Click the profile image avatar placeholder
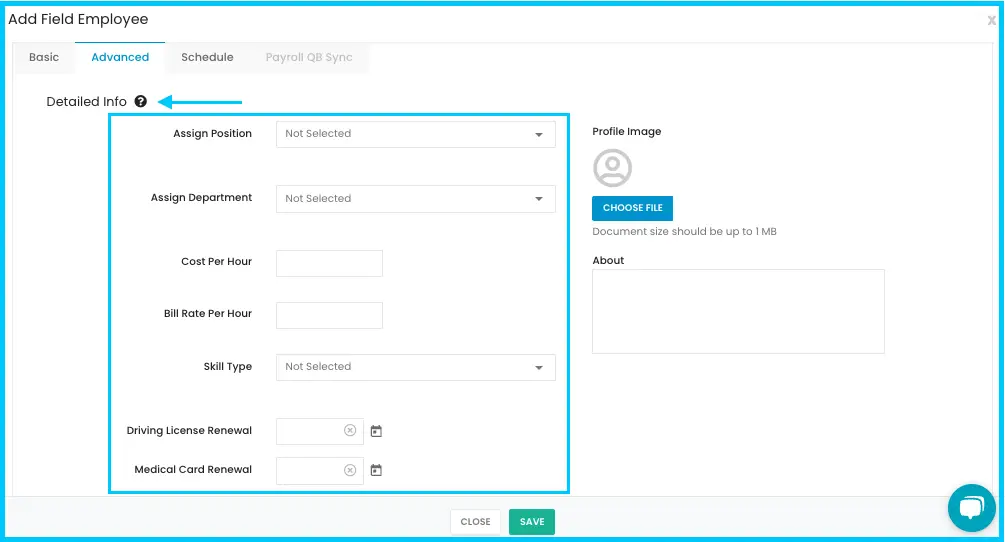 click(x=612, y=168)
